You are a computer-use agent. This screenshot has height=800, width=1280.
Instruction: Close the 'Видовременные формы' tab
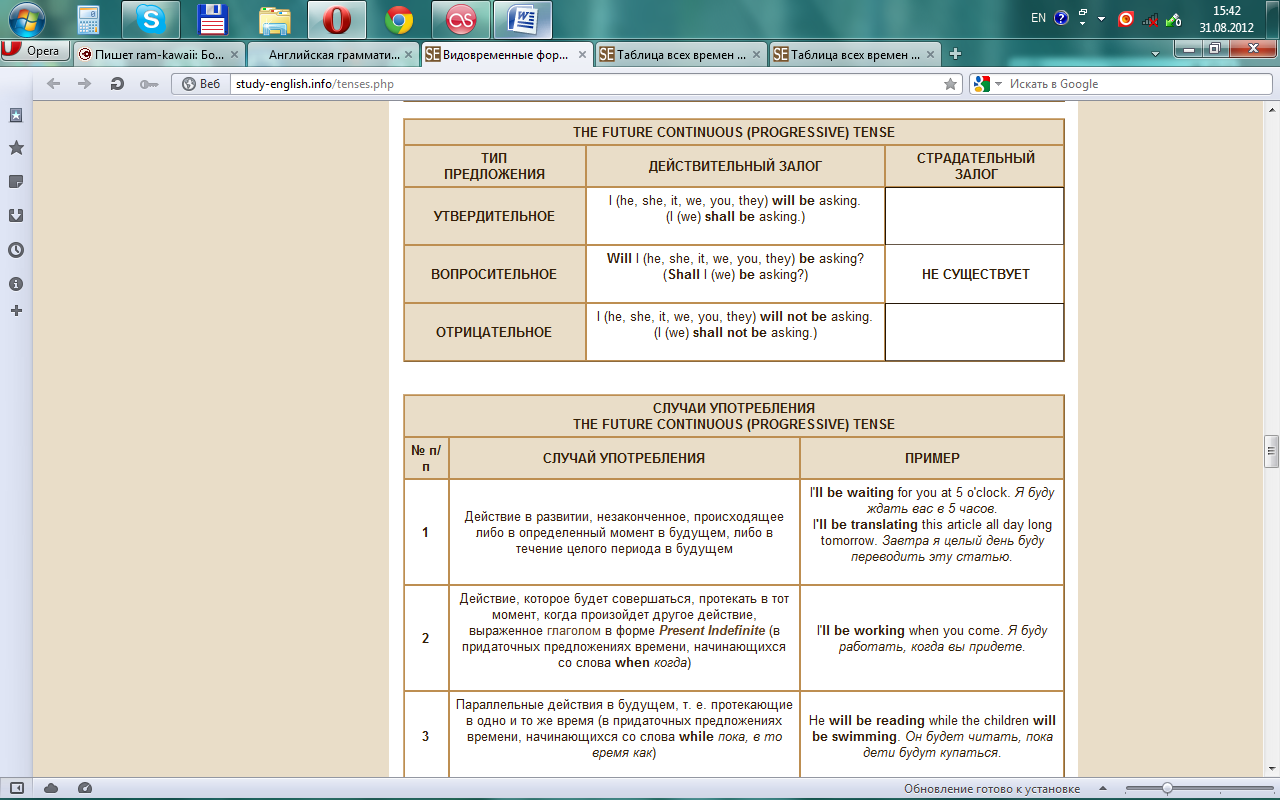point(582,55)
